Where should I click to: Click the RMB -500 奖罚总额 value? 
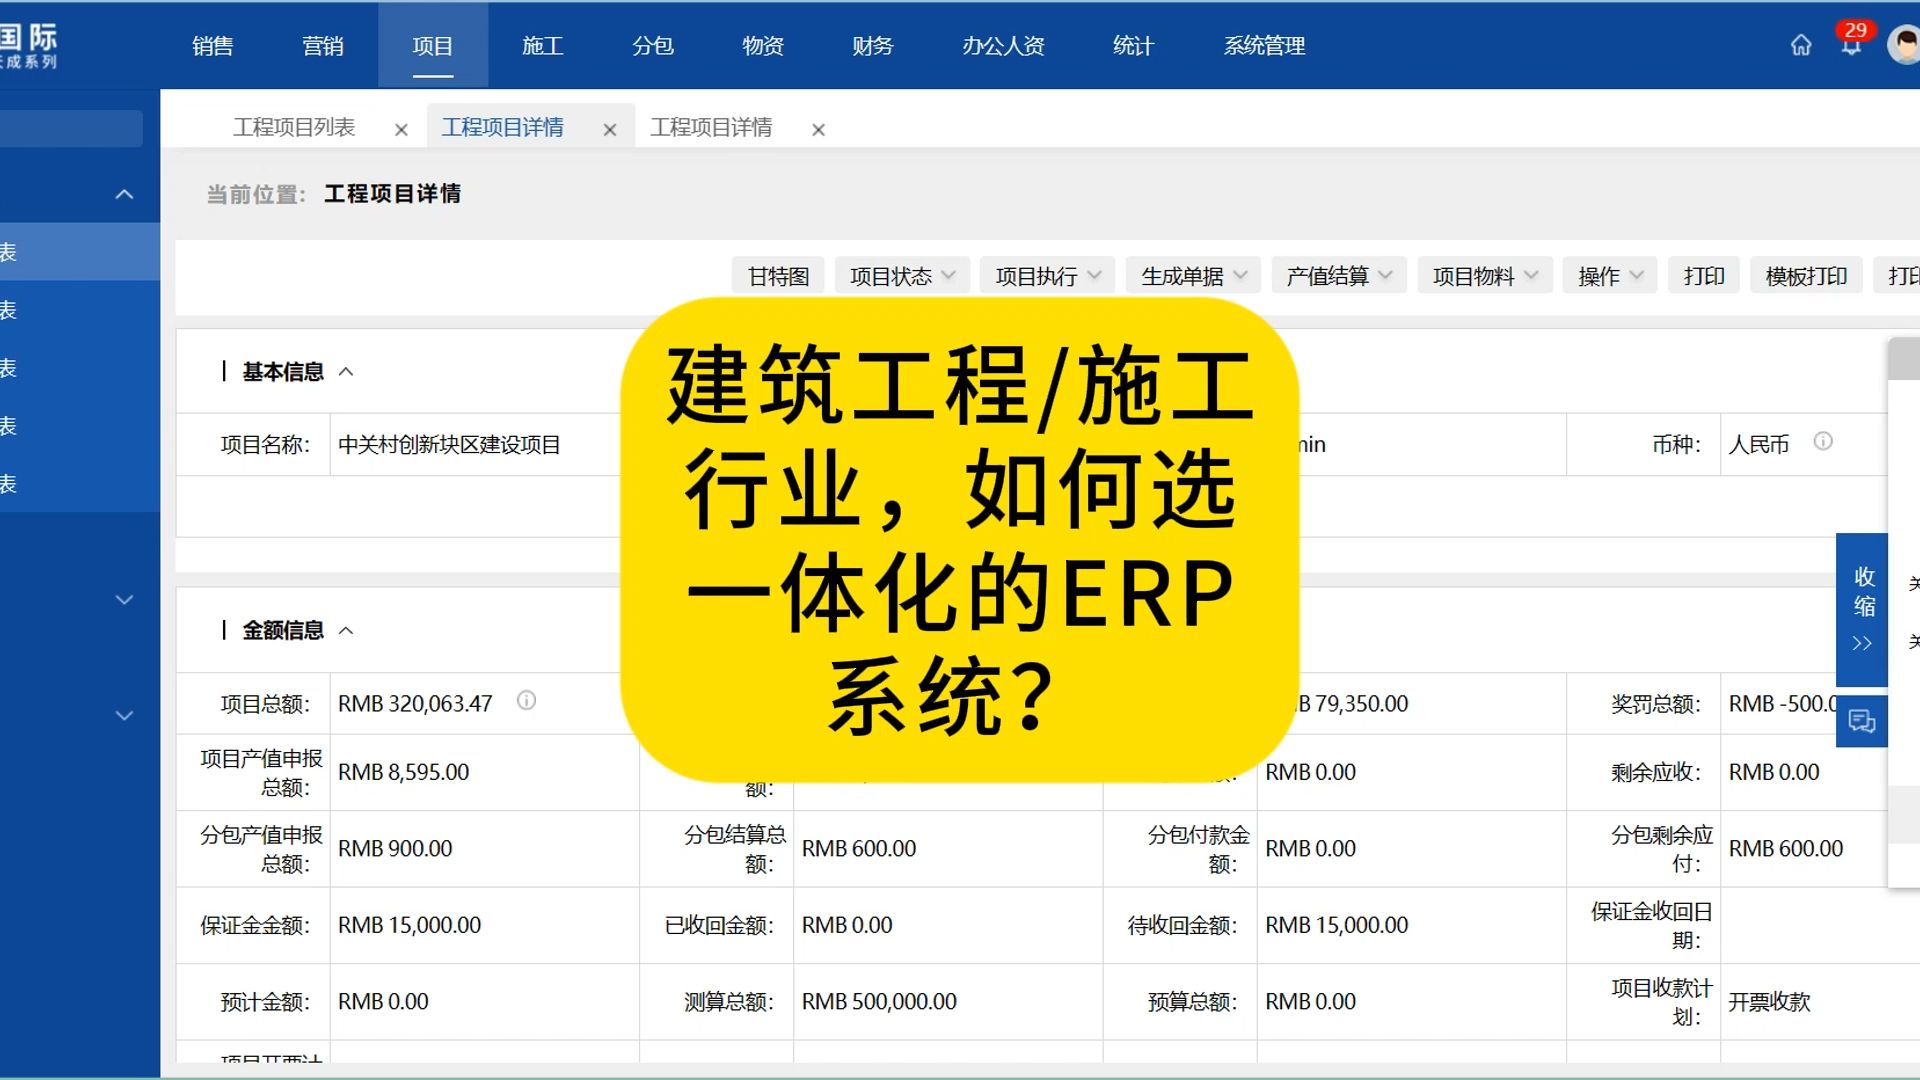tap(1782, 704)
